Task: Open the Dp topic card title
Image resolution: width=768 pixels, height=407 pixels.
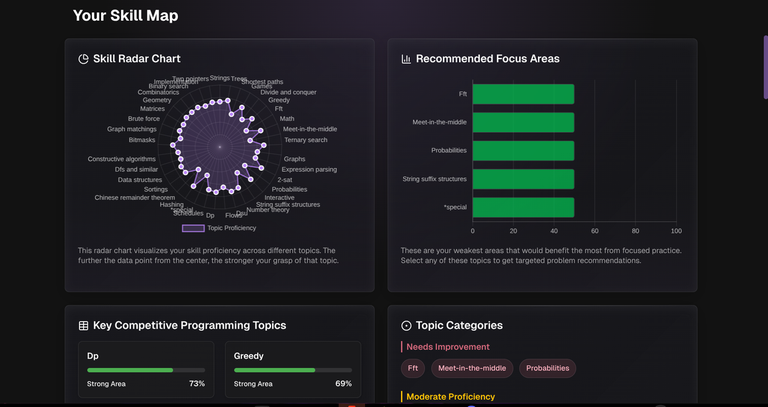Action: click(x=93, y=356)
